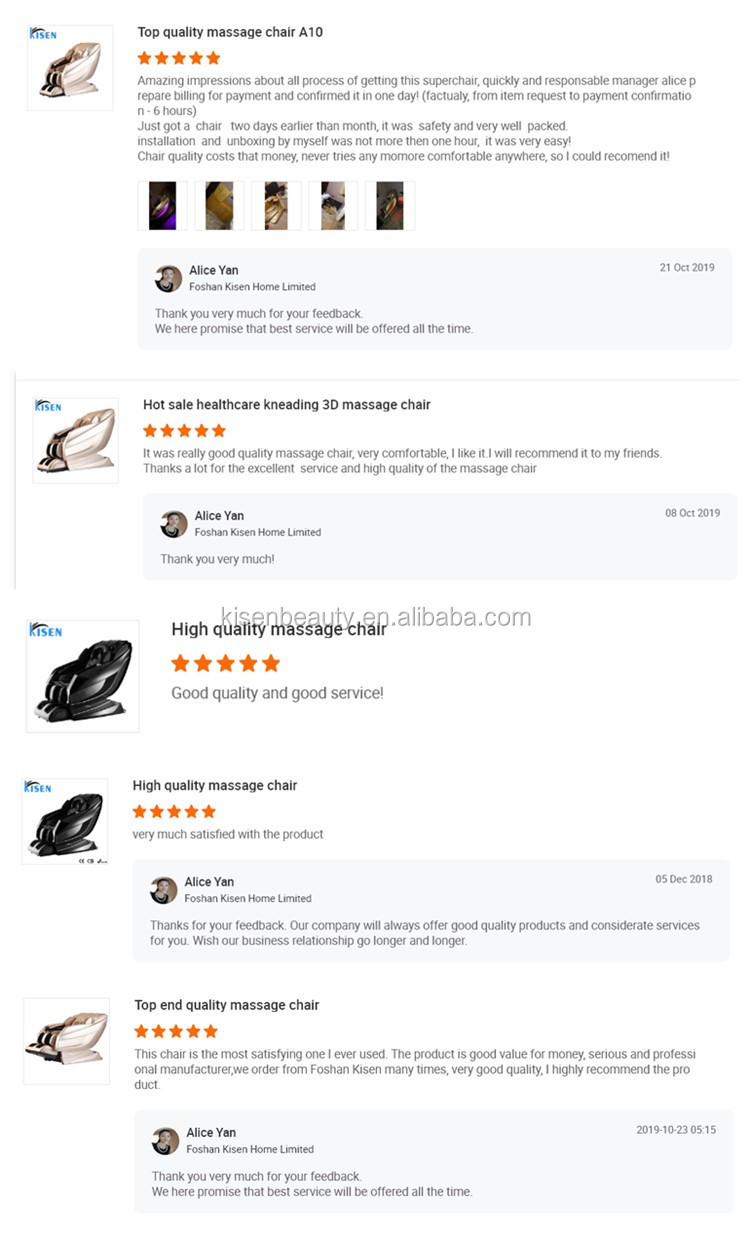Open the large black massage chair product image
Image resolution: width=750 pixels, height=1235 pixels.
point(83,677)
